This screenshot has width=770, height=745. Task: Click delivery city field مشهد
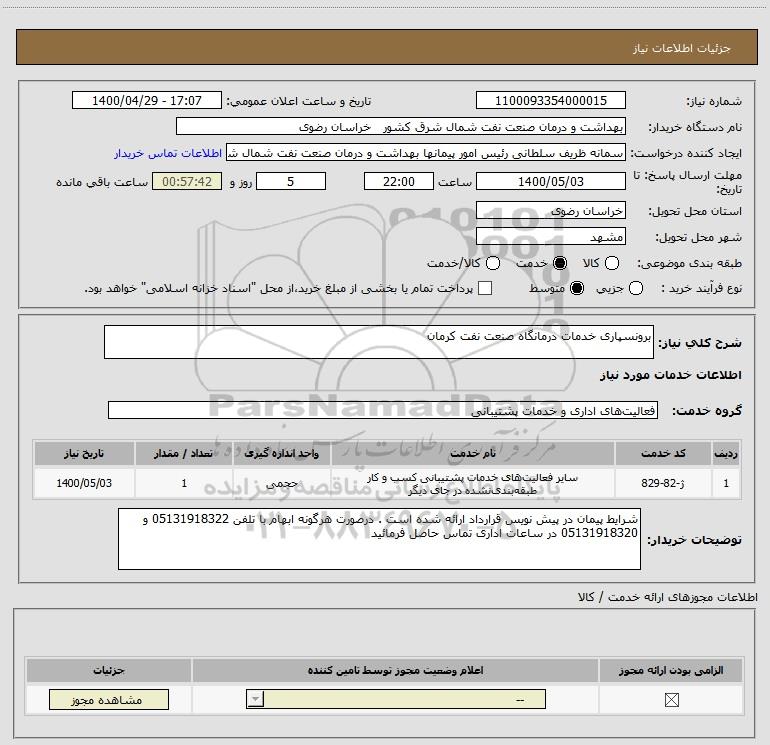pyautogui.click(x=550, y=237)
